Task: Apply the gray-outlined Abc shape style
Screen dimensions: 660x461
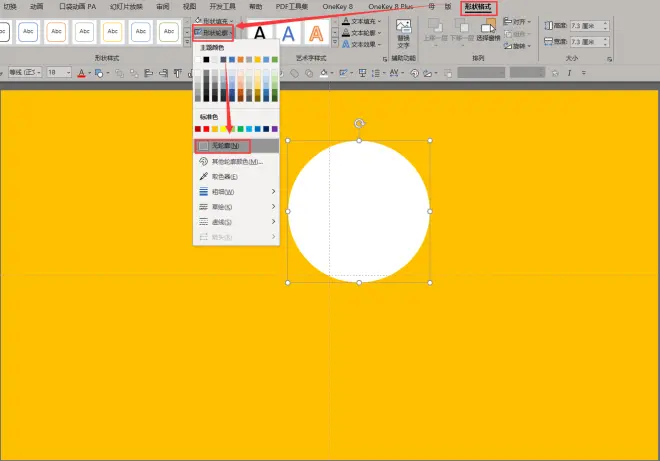Action: (85, 32)
